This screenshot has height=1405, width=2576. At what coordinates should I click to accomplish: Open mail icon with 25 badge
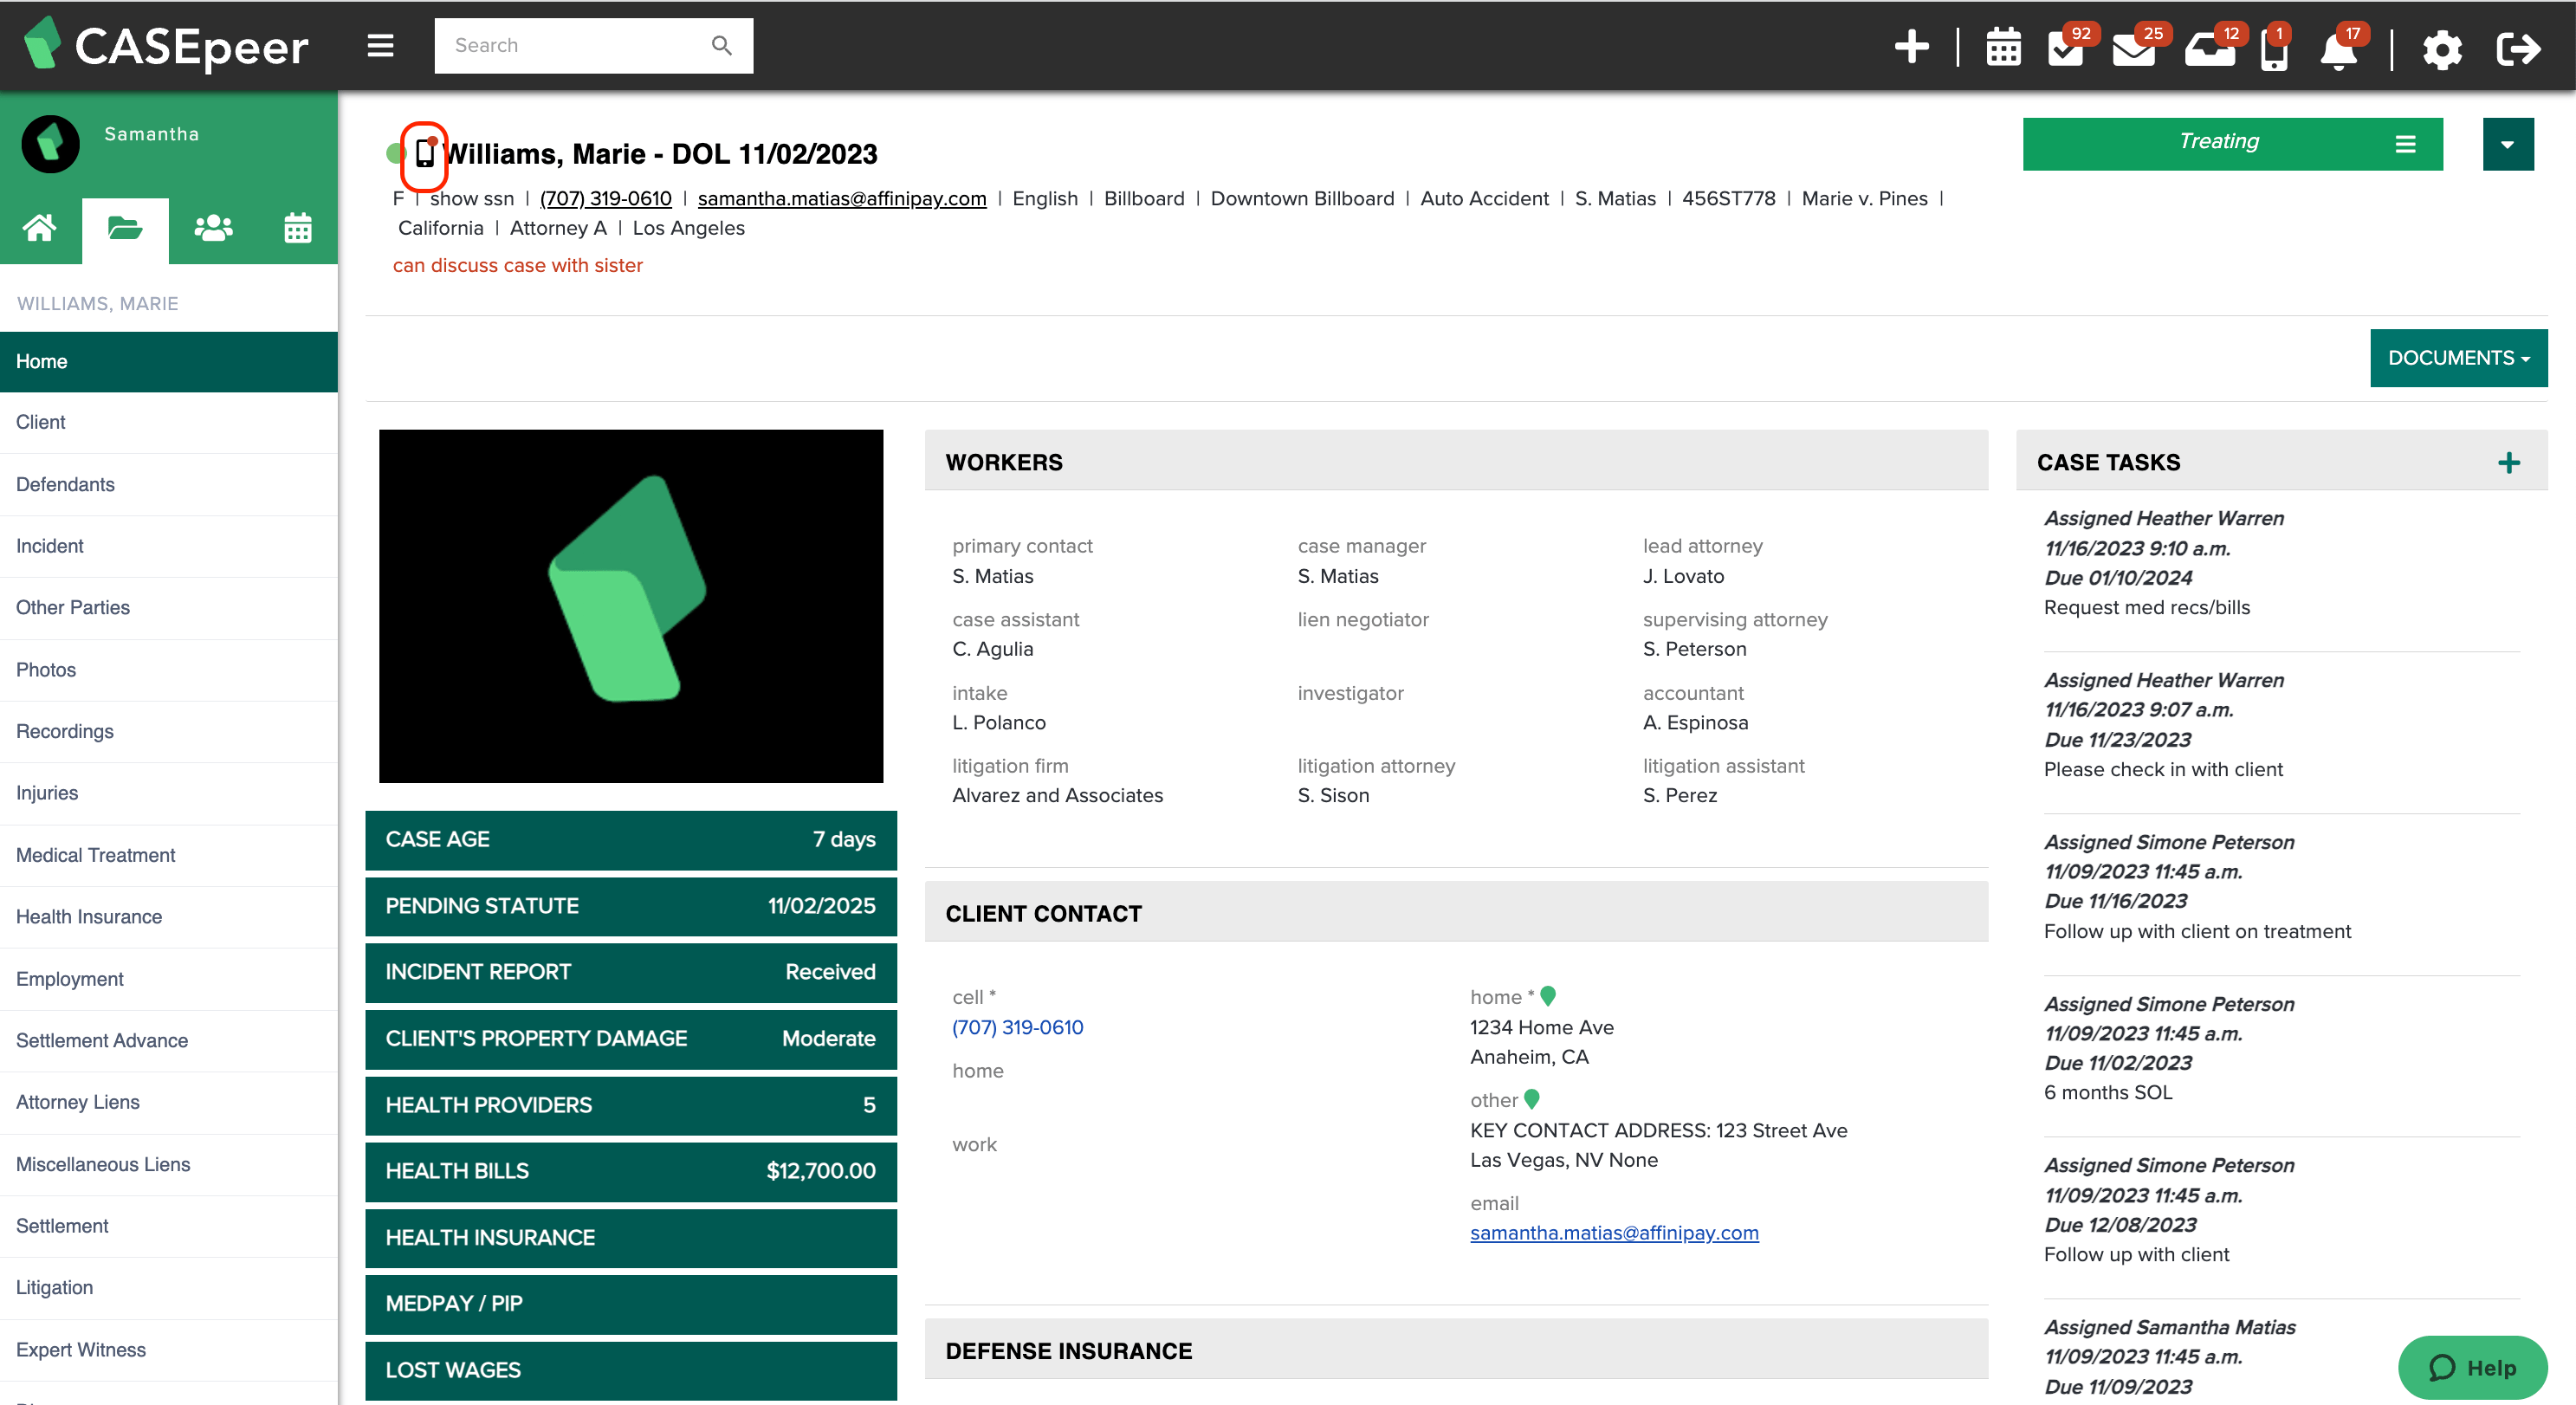(x=2133, y=47)
